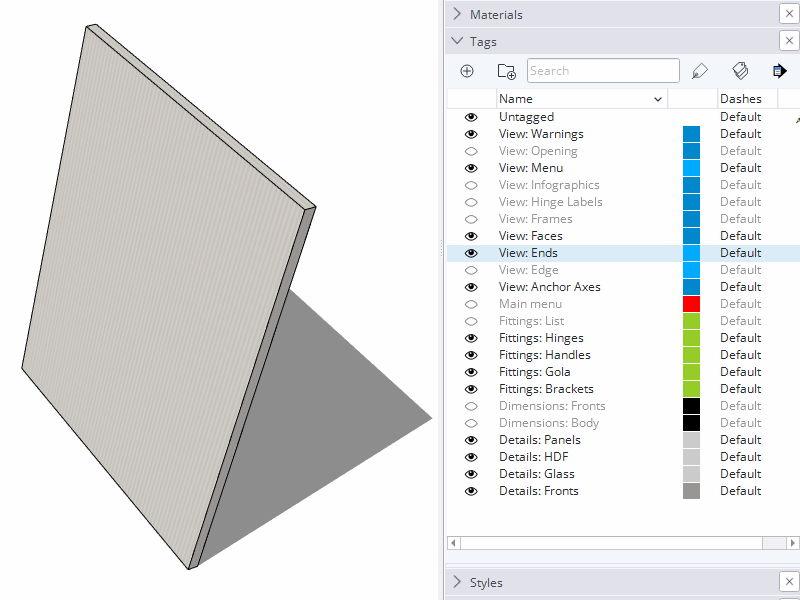
Task: Click the Styles panel expand arrow
Action: pos(457,581)
